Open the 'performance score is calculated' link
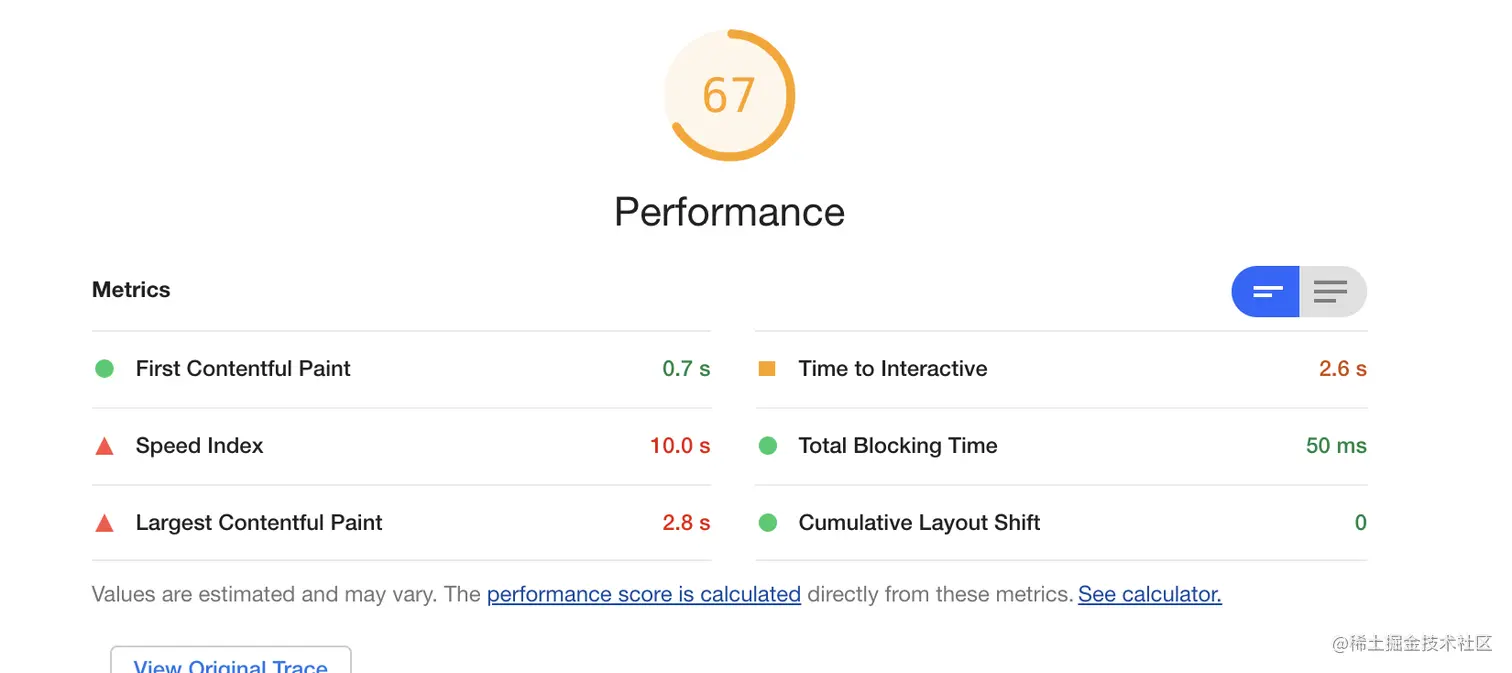 [x=644, y=594]
